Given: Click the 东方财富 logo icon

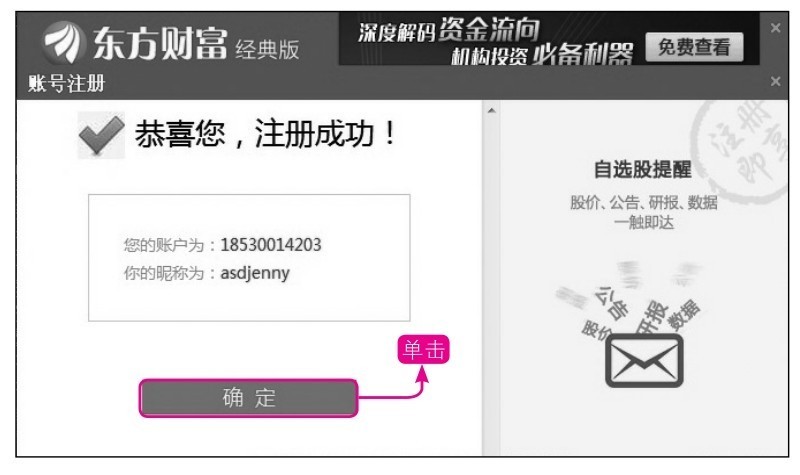Looking at the screenshot, I should [64, 43].
